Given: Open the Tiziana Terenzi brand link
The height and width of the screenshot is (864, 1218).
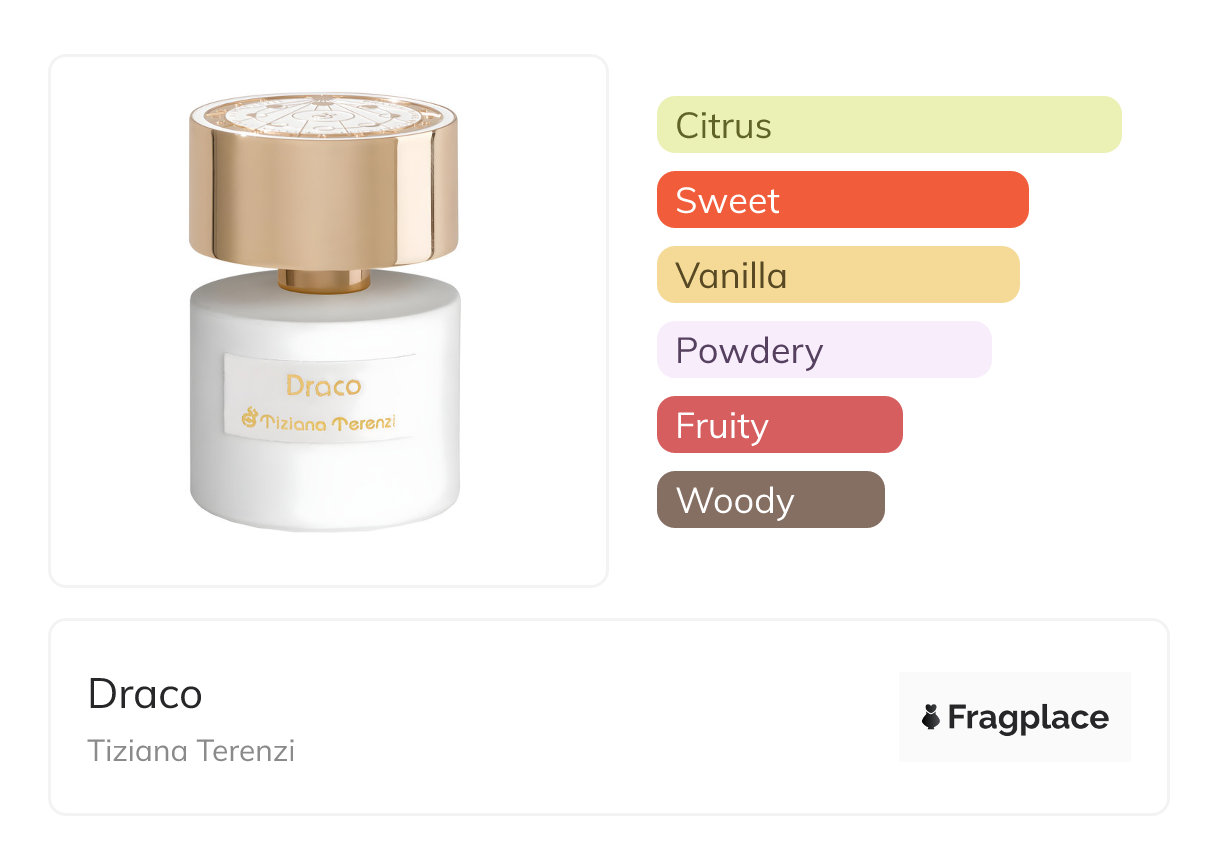Looking at the screenshot, I should click(191, 751).
